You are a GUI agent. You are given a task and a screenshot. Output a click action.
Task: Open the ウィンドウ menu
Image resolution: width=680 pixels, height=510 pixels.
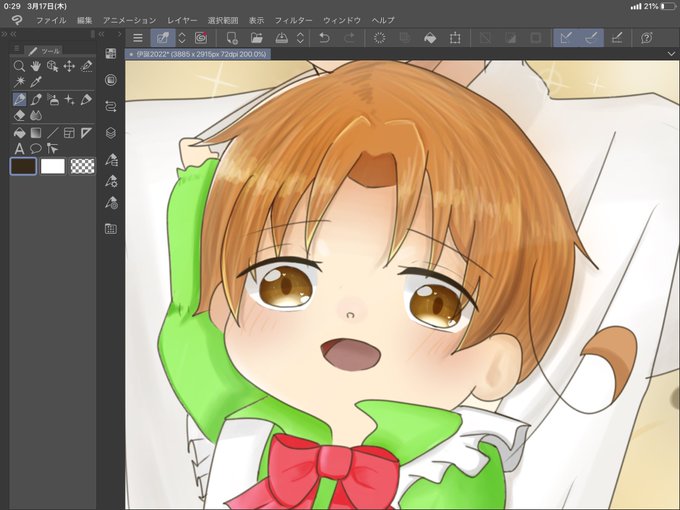(x=342, y=20)
